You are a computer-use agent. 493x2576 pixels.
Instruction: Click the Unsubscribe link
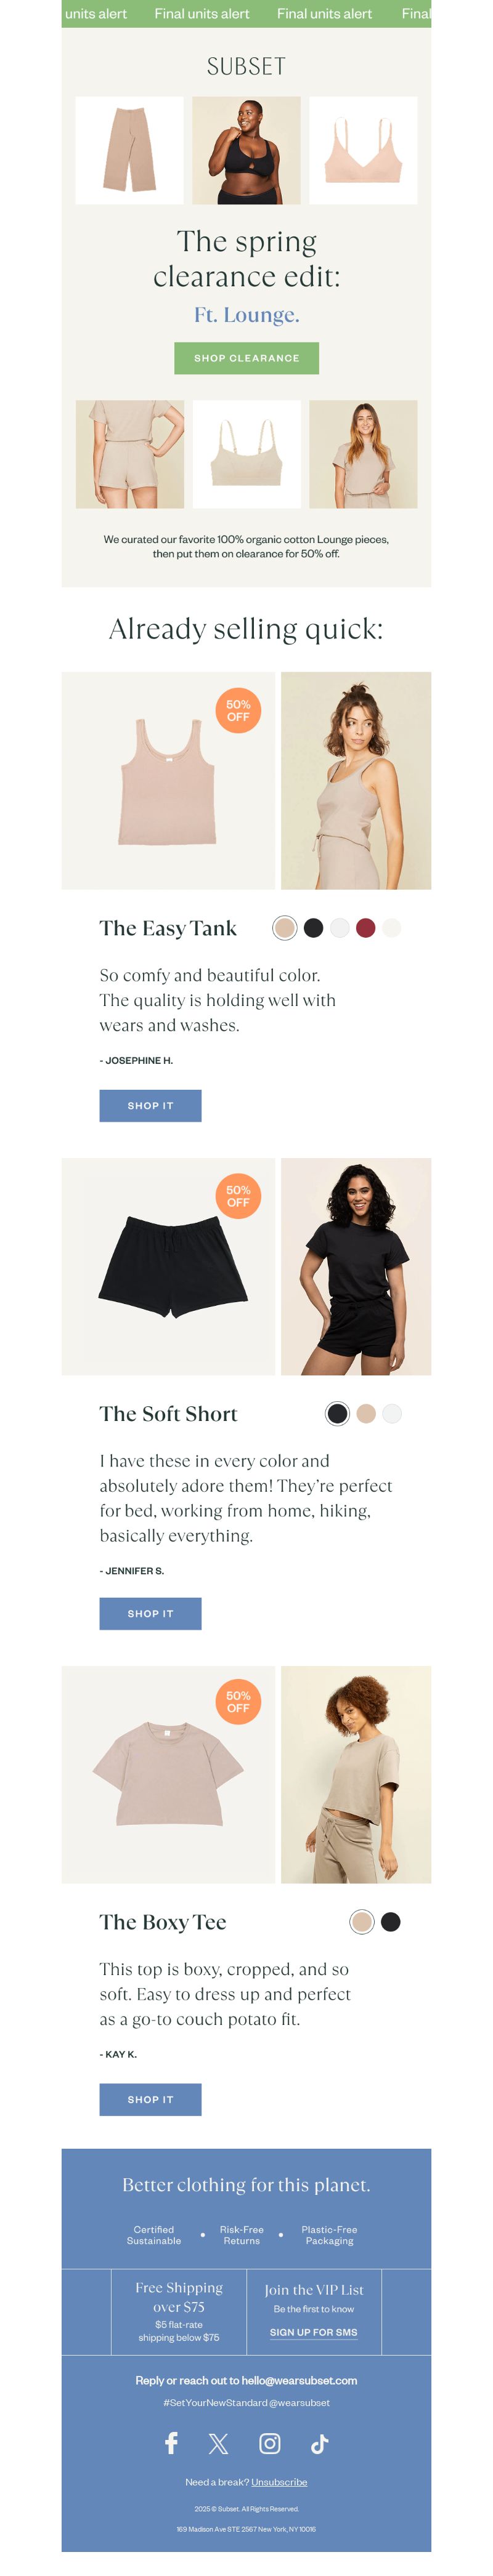(x=279, y=2482)
